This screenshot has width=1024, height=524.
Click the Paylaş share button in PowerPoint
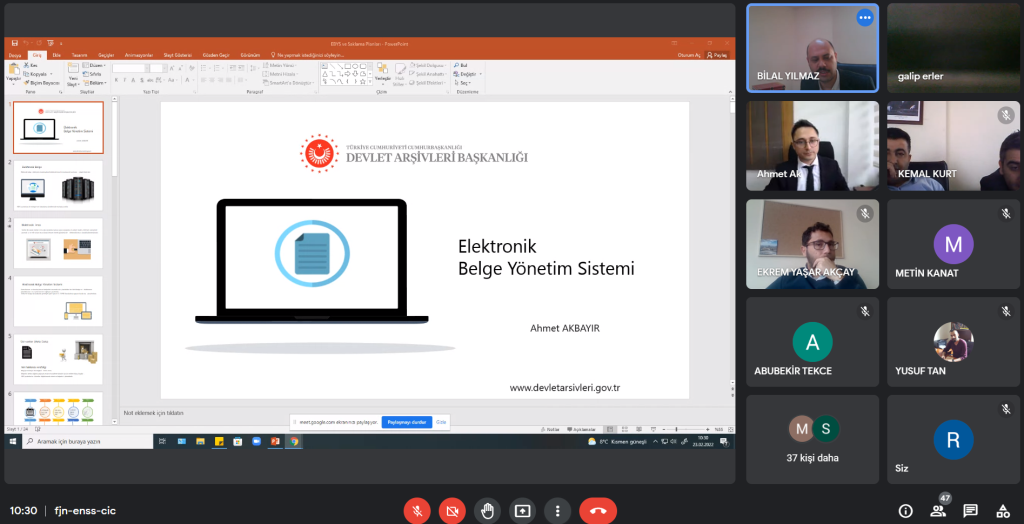[x=717, y=56]
